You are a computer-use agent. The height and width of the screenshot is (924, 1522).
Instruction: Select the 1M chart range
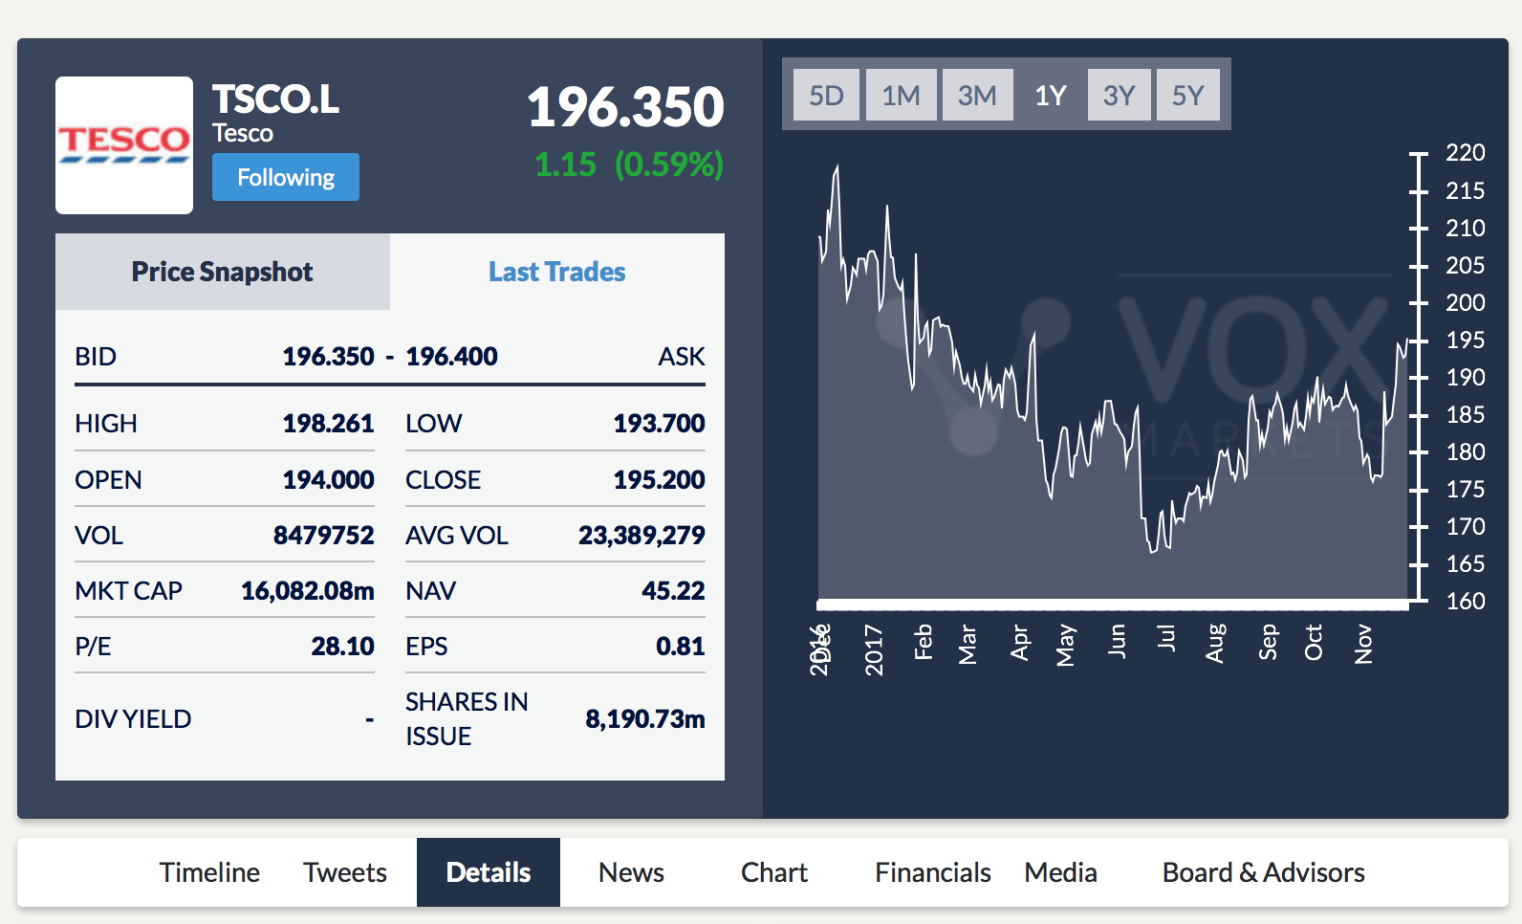(901, 95)
